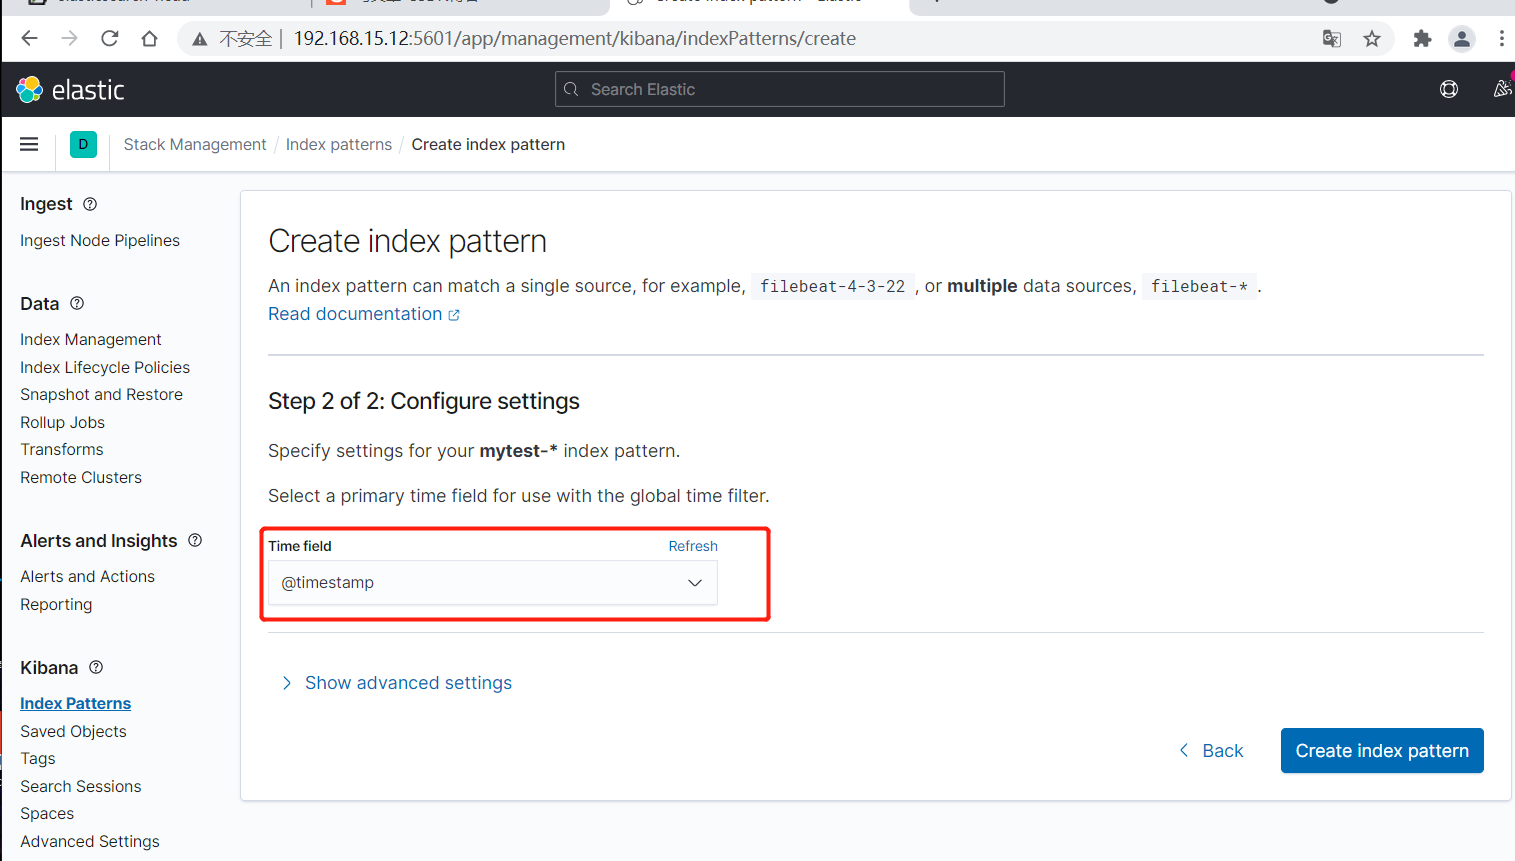Open the browser three-dot menu

click(1502, 39)
